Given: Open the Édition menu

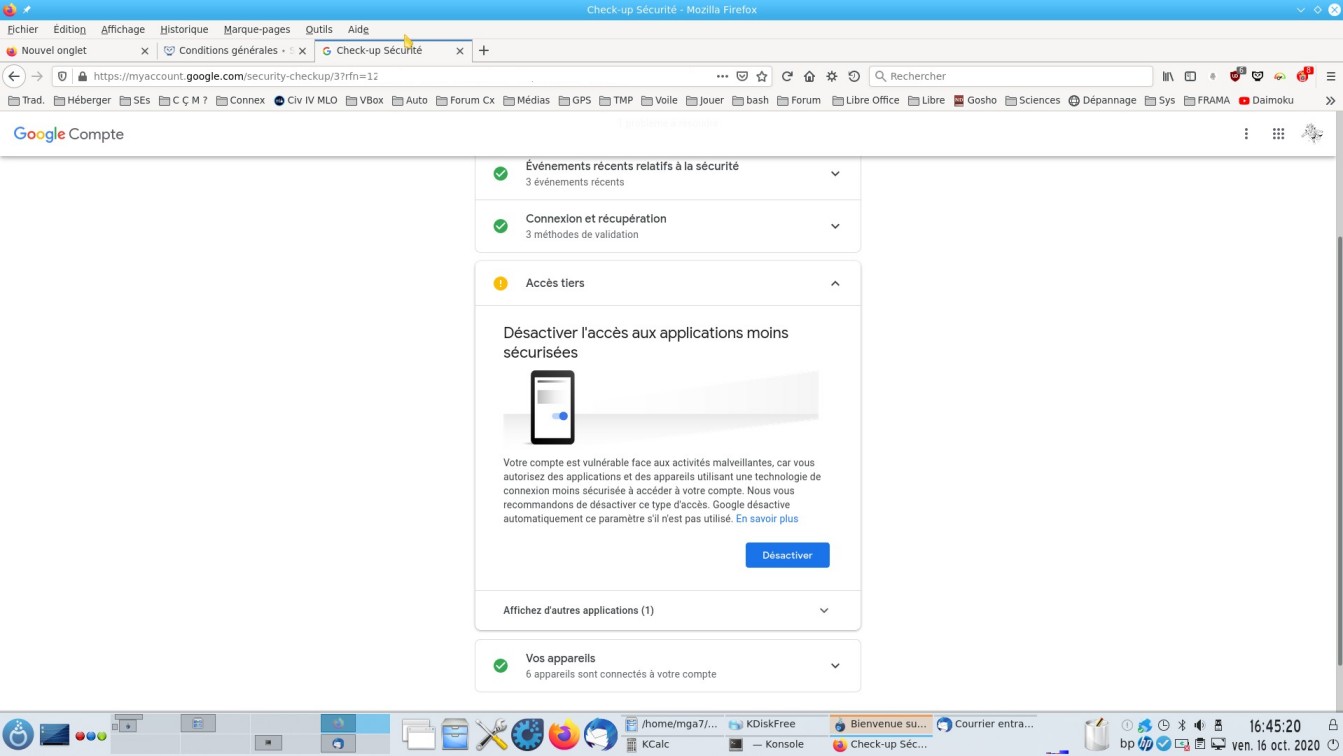Looking at the screenshot, I should (69, 29).
